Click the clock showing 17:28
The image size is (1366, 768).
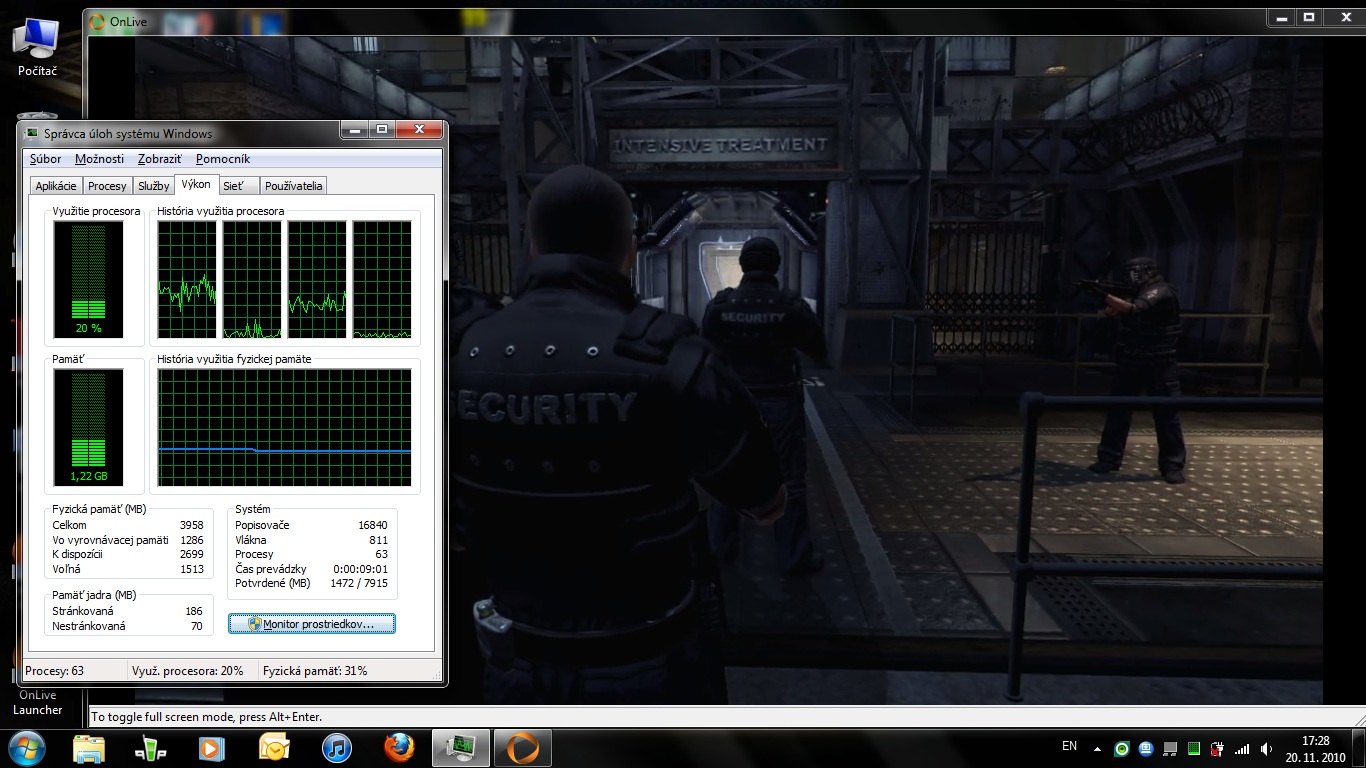[x=1316, y=741]
